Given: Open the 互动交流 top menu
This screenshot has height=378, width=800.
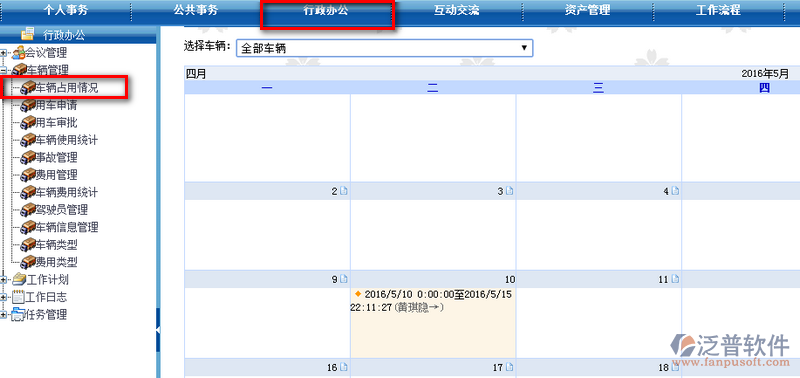Looking at the screenshot, I should point(457,11).
